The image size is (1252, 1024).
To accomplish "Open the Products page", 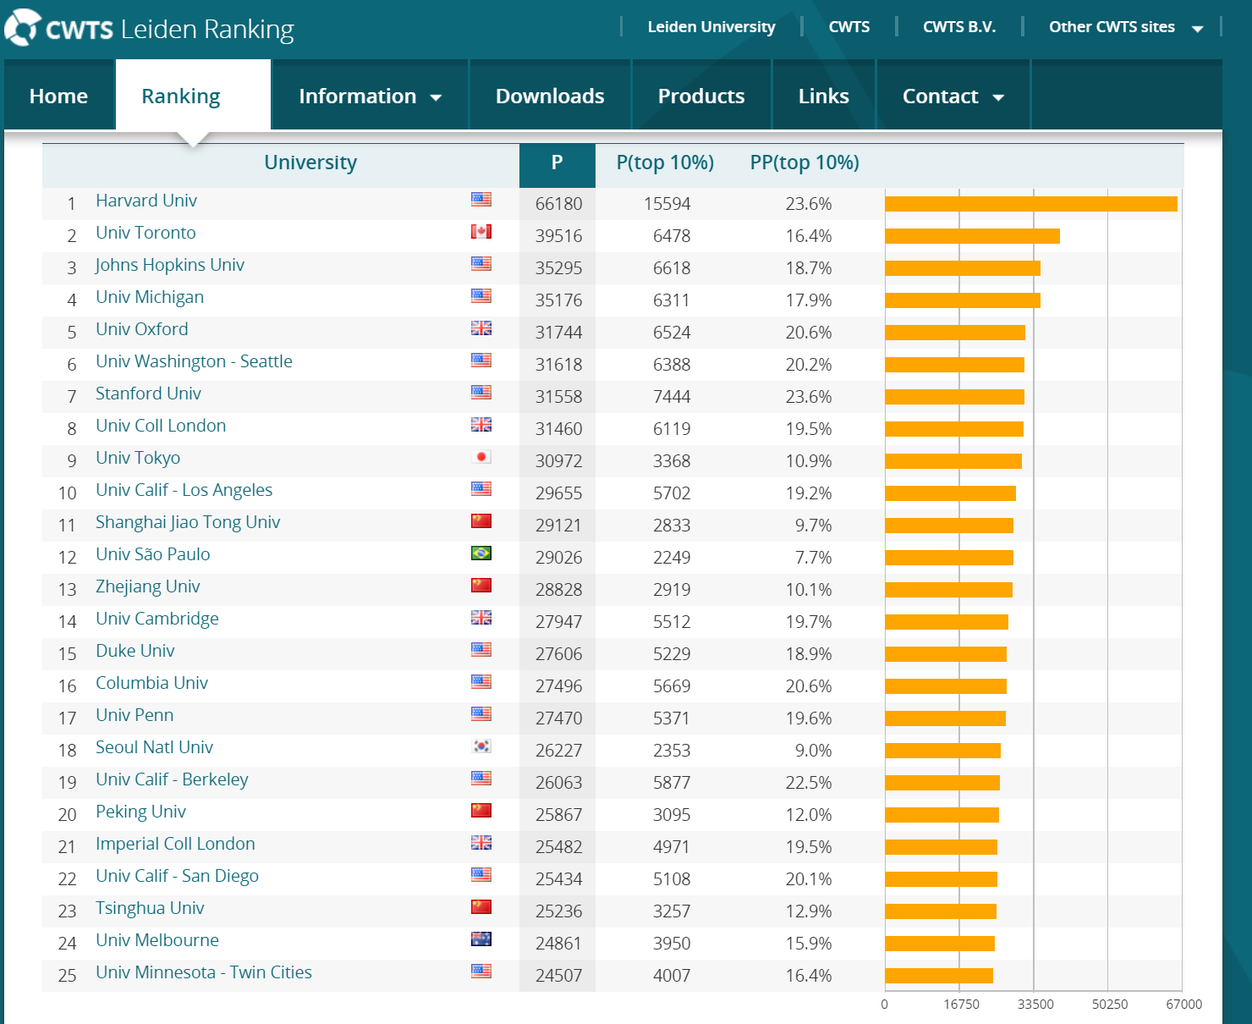I will point(701,96).
